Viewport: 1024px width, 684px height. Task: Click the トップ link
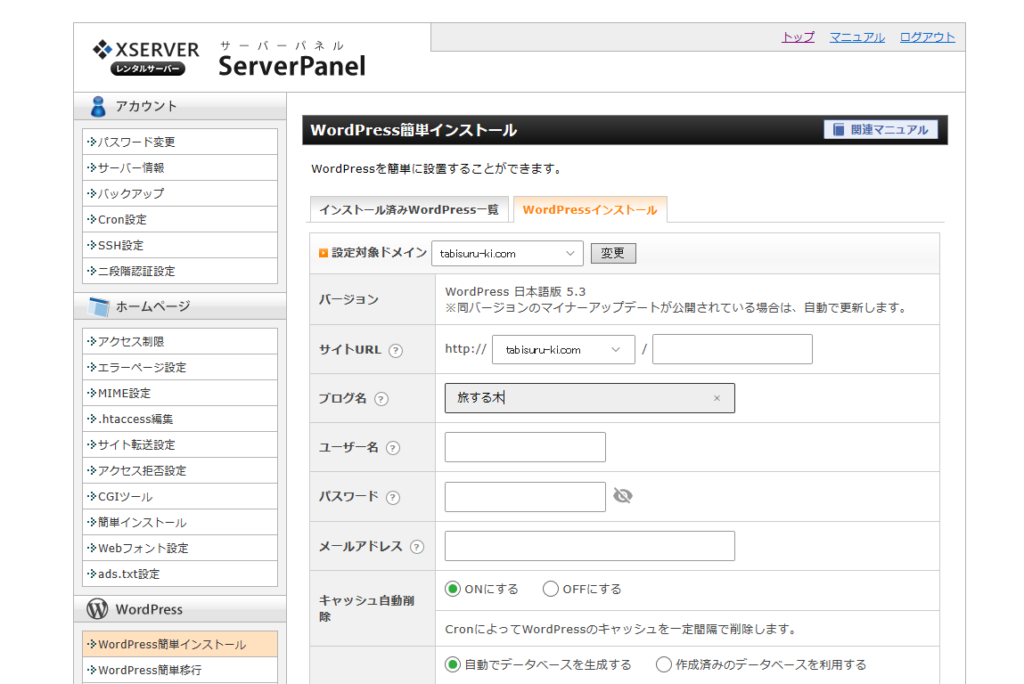tap(798, 37)
